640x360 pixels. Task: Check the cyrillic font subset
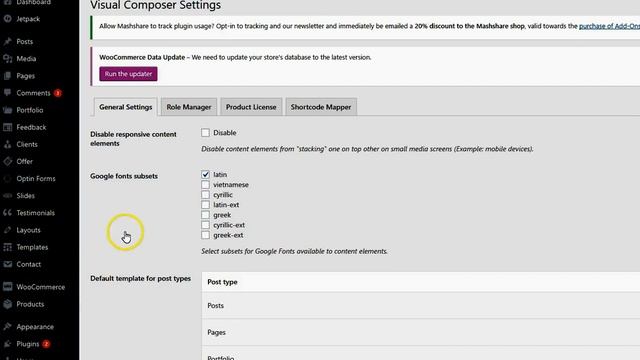[x=205, y=195]
